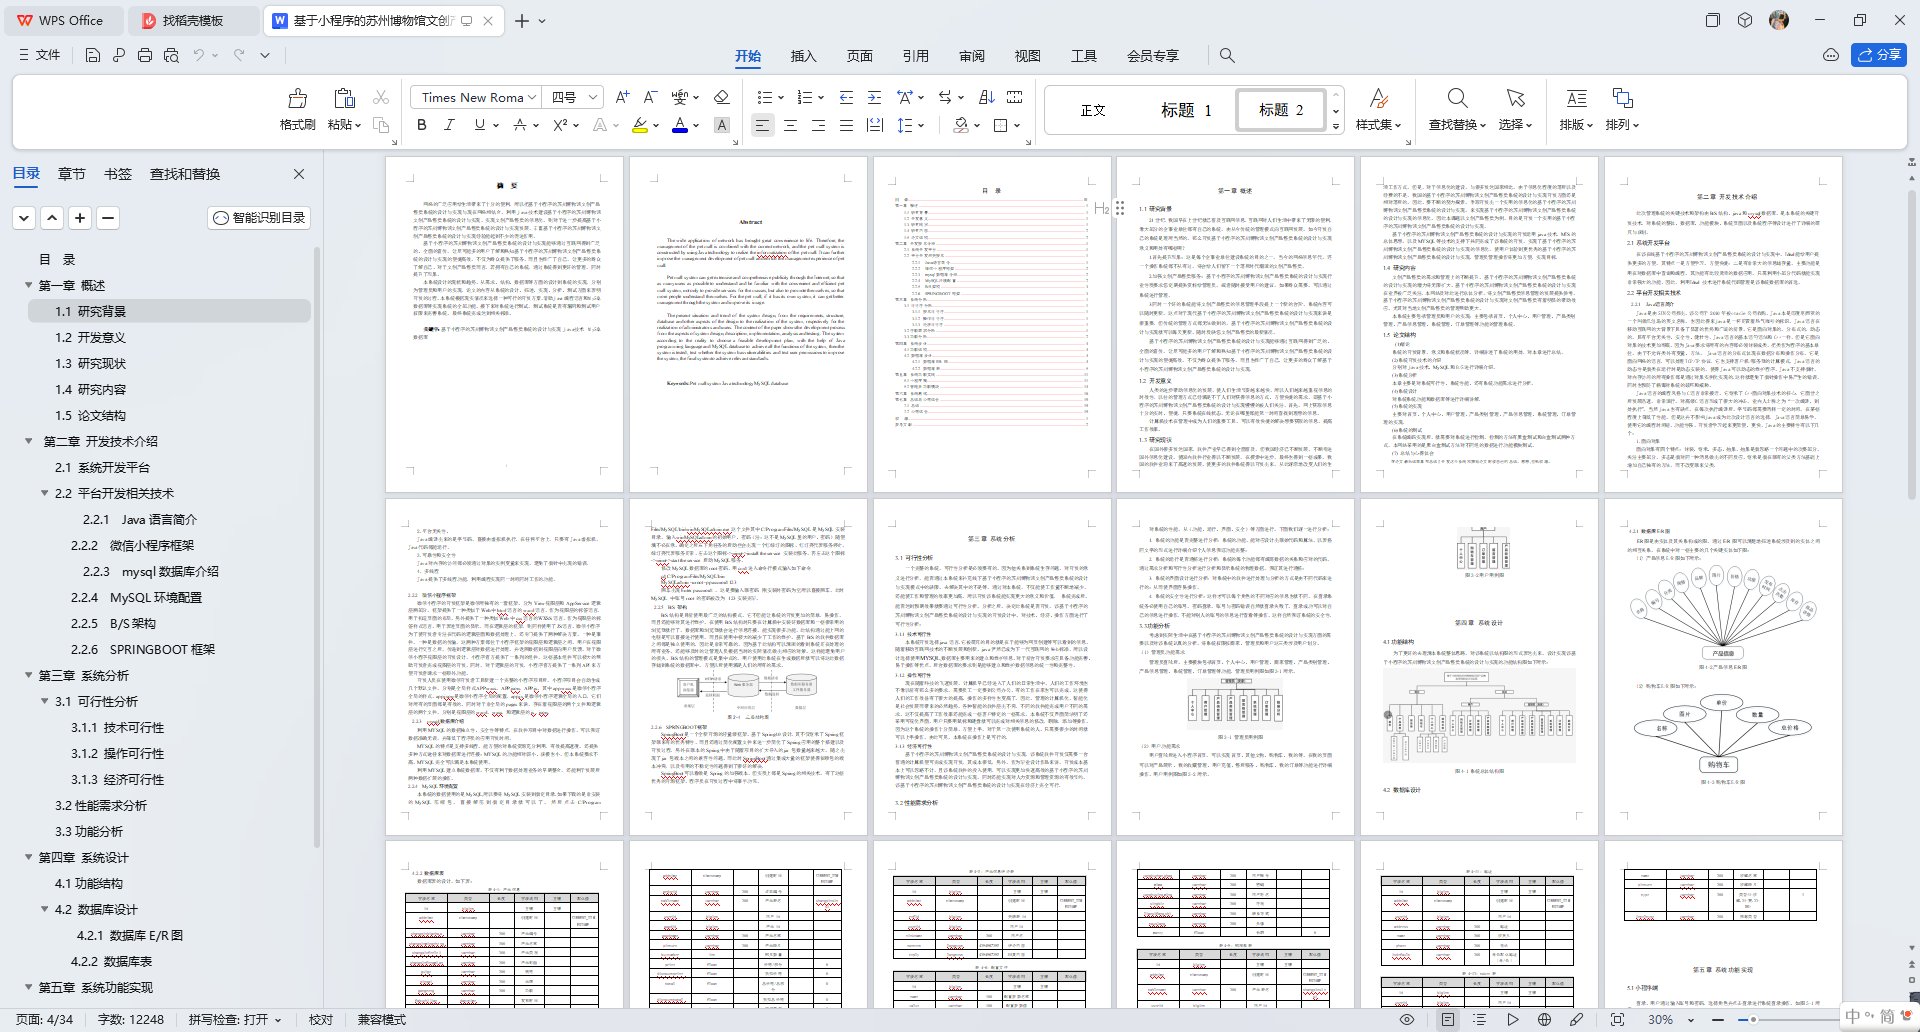This screenshot has width=1920, height=1032.
Task: Open the 引用 ribbon tab
Action: tap(915, 56)
